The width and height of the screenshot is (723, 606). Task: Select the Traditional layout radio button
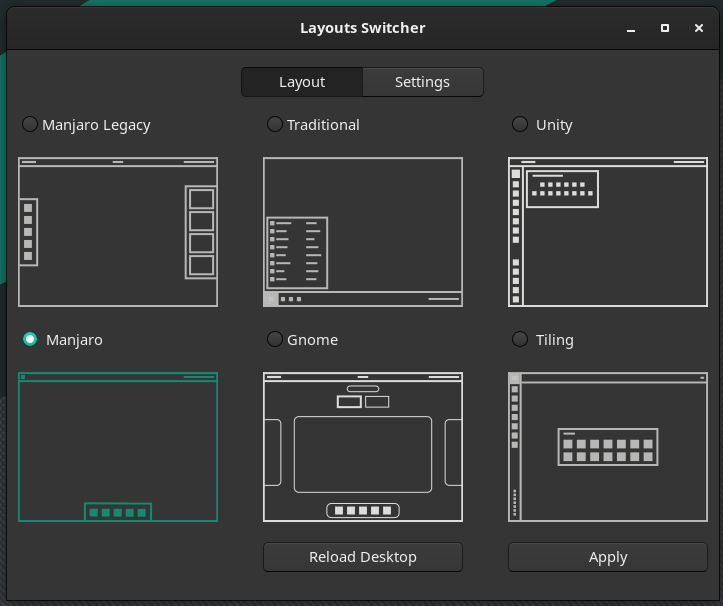point(275,124)
